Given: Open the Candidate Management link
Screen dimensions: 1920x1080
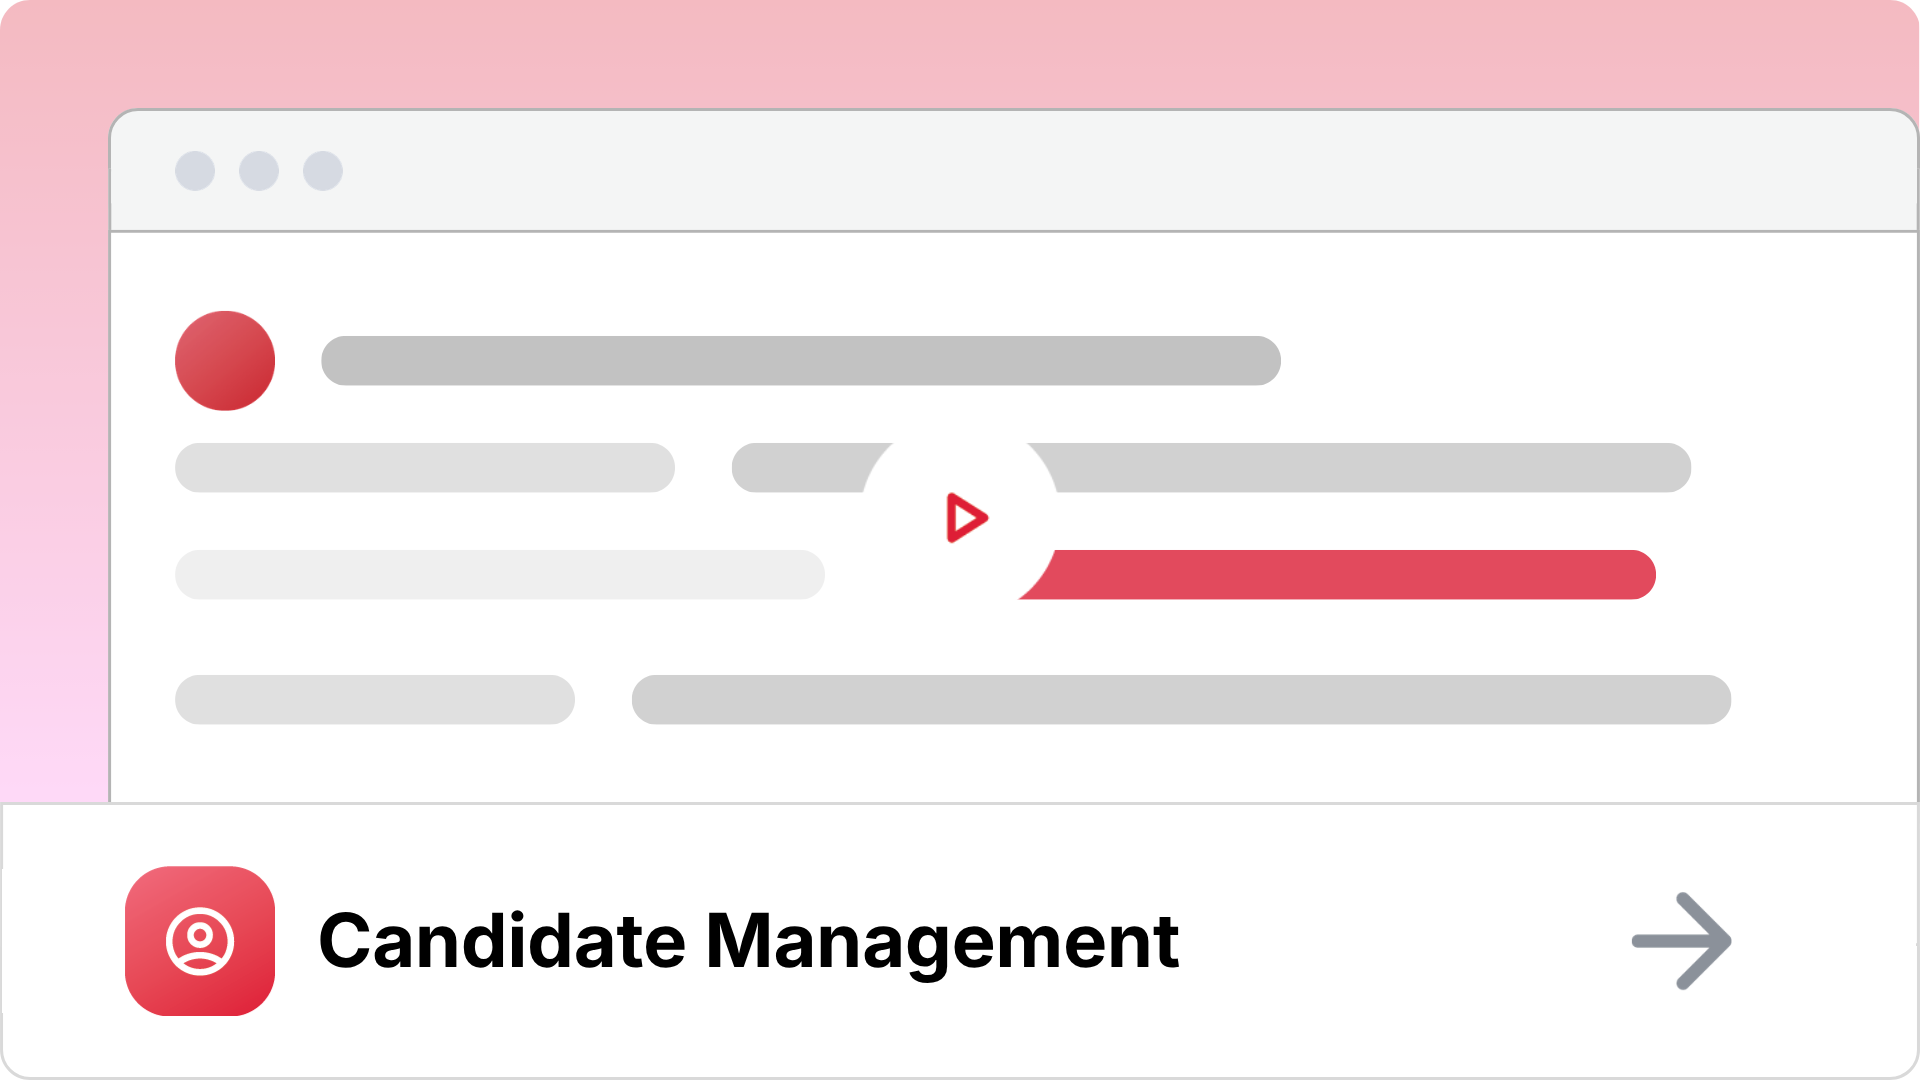Looking at the screenshot, I should [749, 941].
